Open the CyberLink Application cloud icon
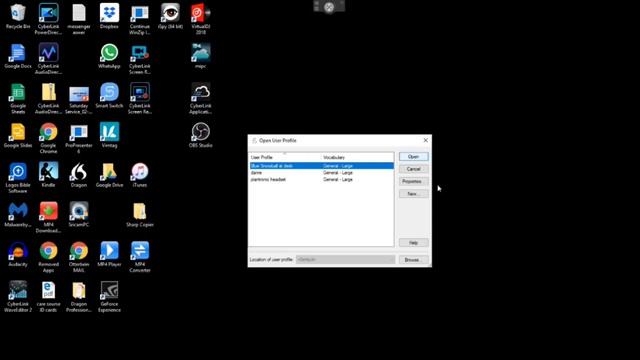This screenshot has height=360, width=640. 200,98
